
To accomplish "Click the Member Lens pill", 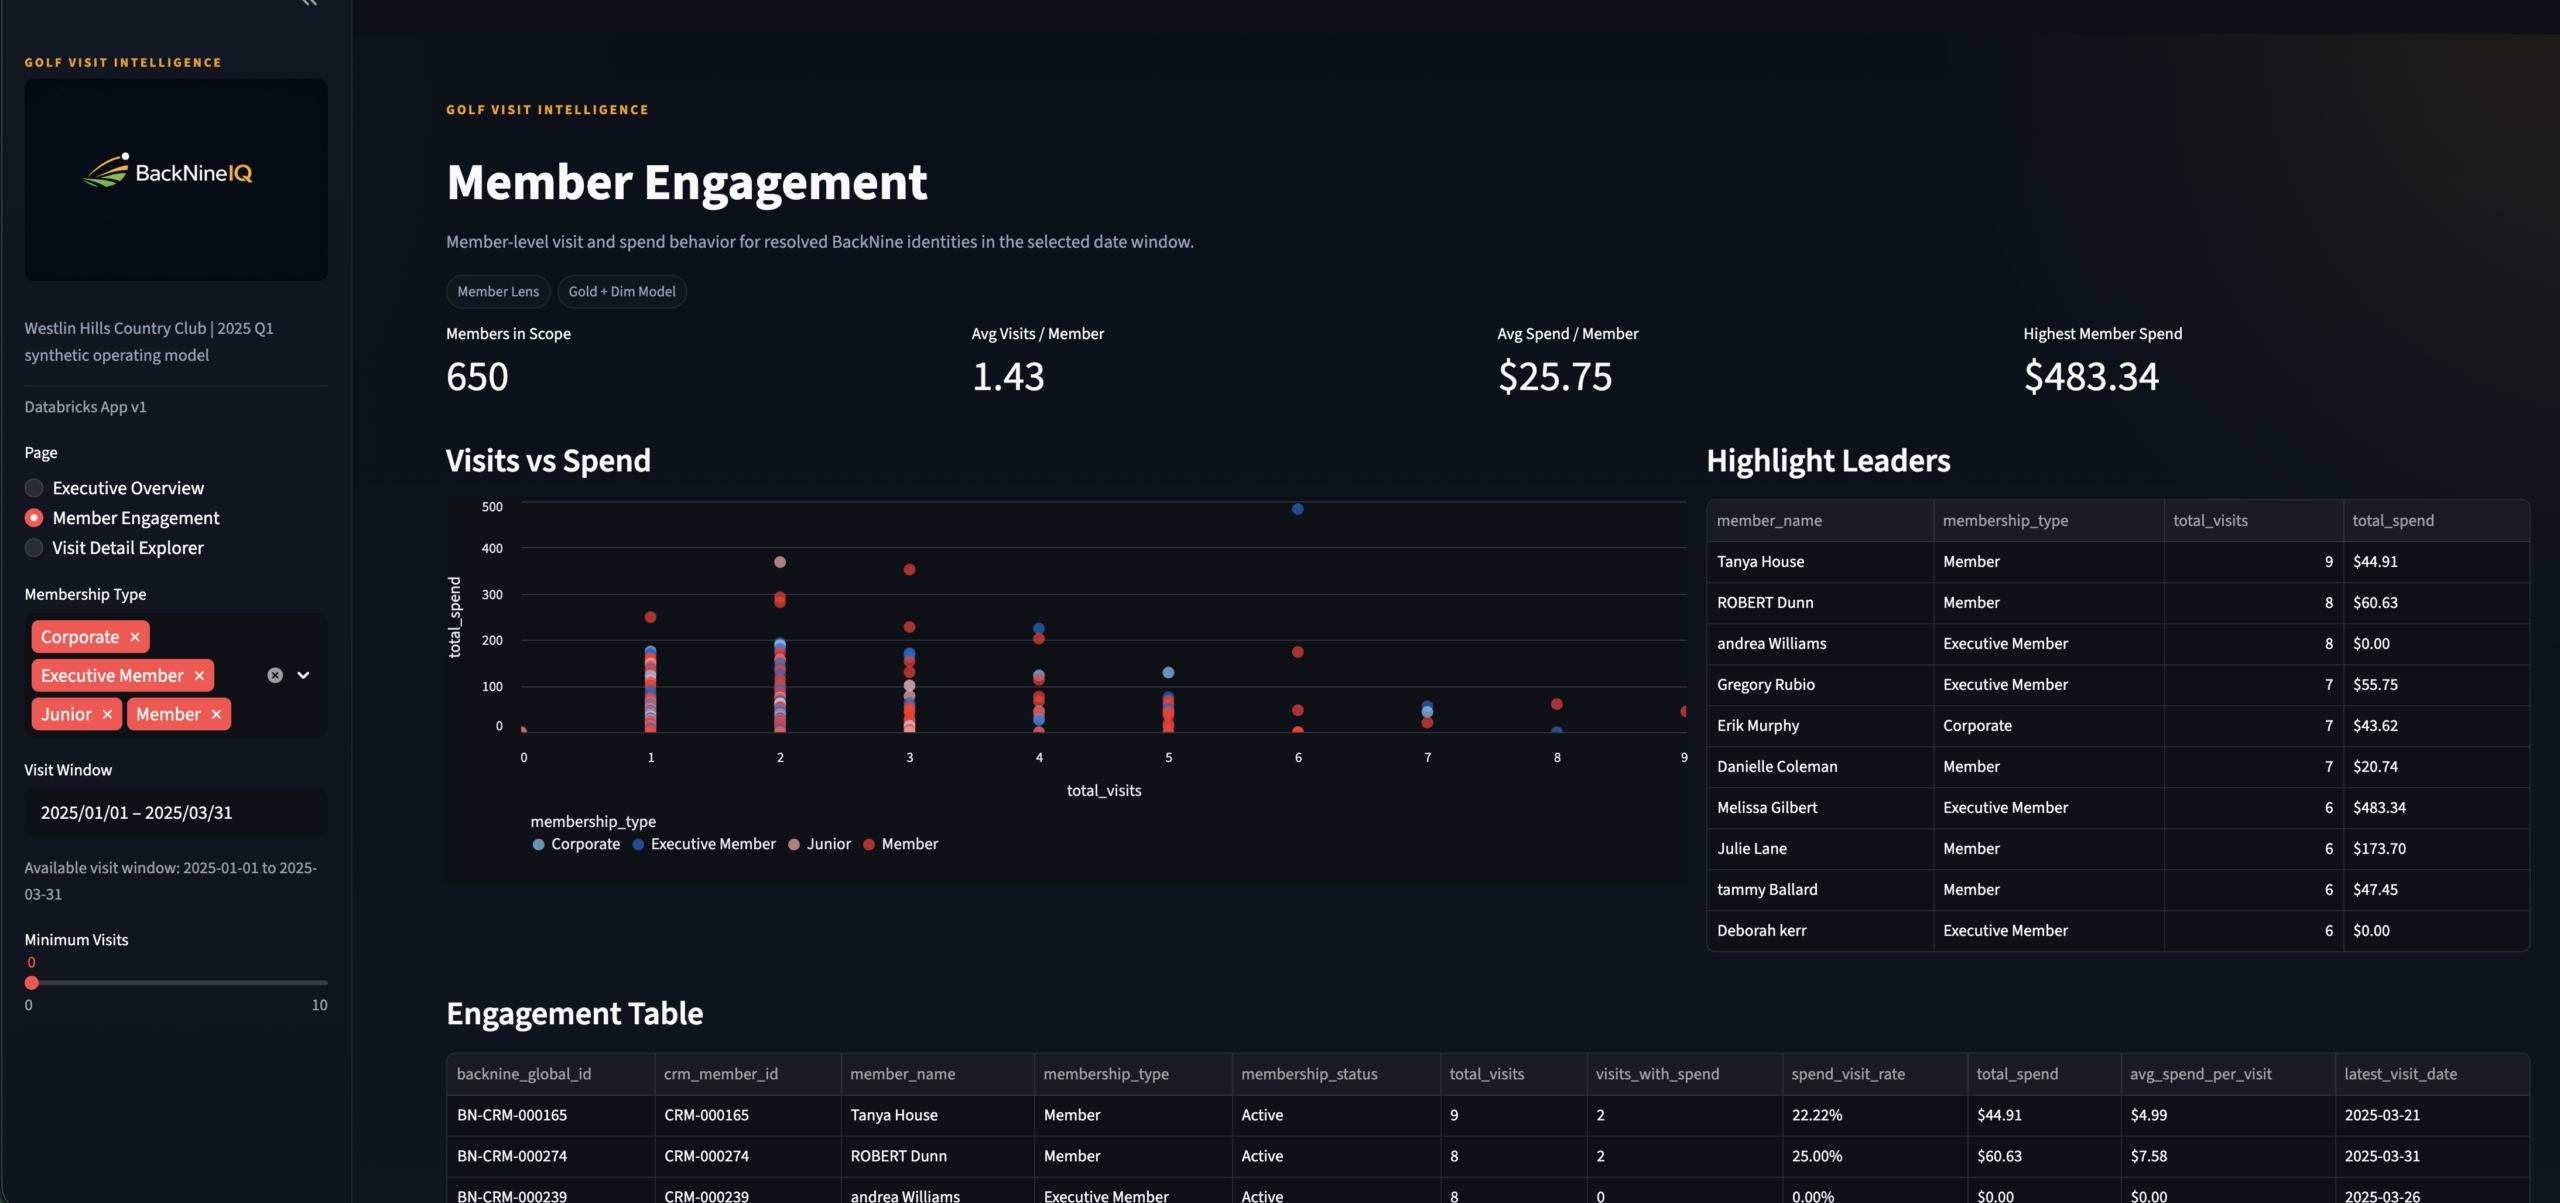I will 498,292.
